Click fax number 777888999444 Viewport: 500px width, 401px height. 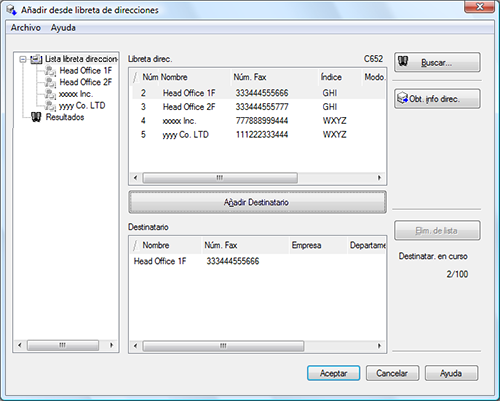[x=262, y=121]
